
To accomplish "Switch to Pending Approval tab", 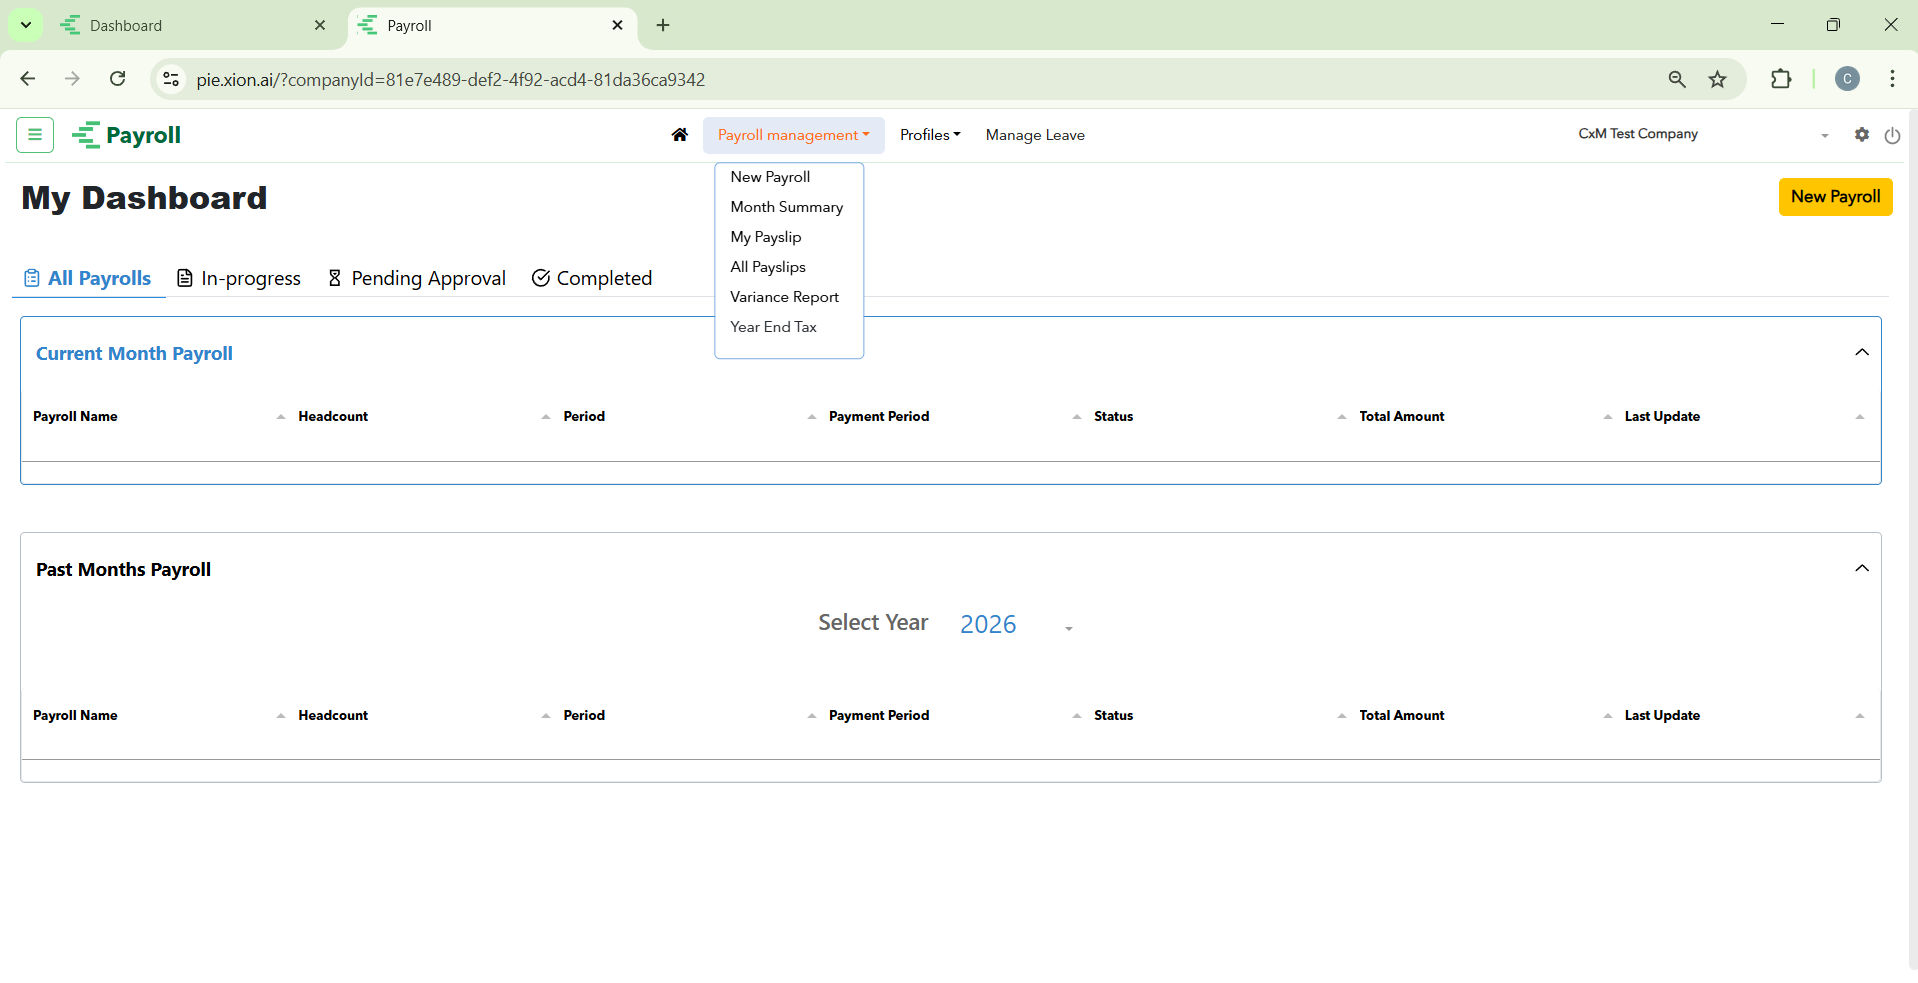I will tap(417, 279).
